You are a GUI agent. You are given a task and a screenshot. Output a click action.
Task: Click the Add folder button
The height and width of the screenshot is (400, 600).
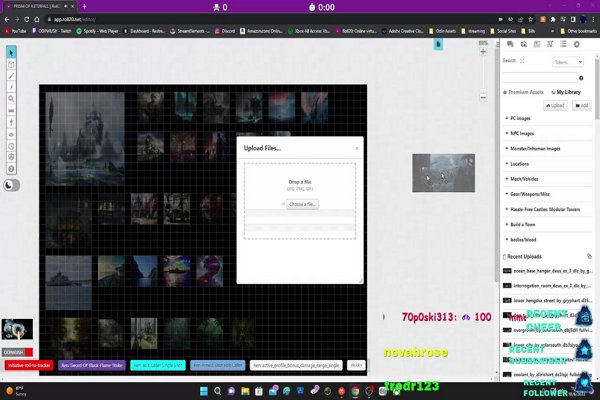582,105
